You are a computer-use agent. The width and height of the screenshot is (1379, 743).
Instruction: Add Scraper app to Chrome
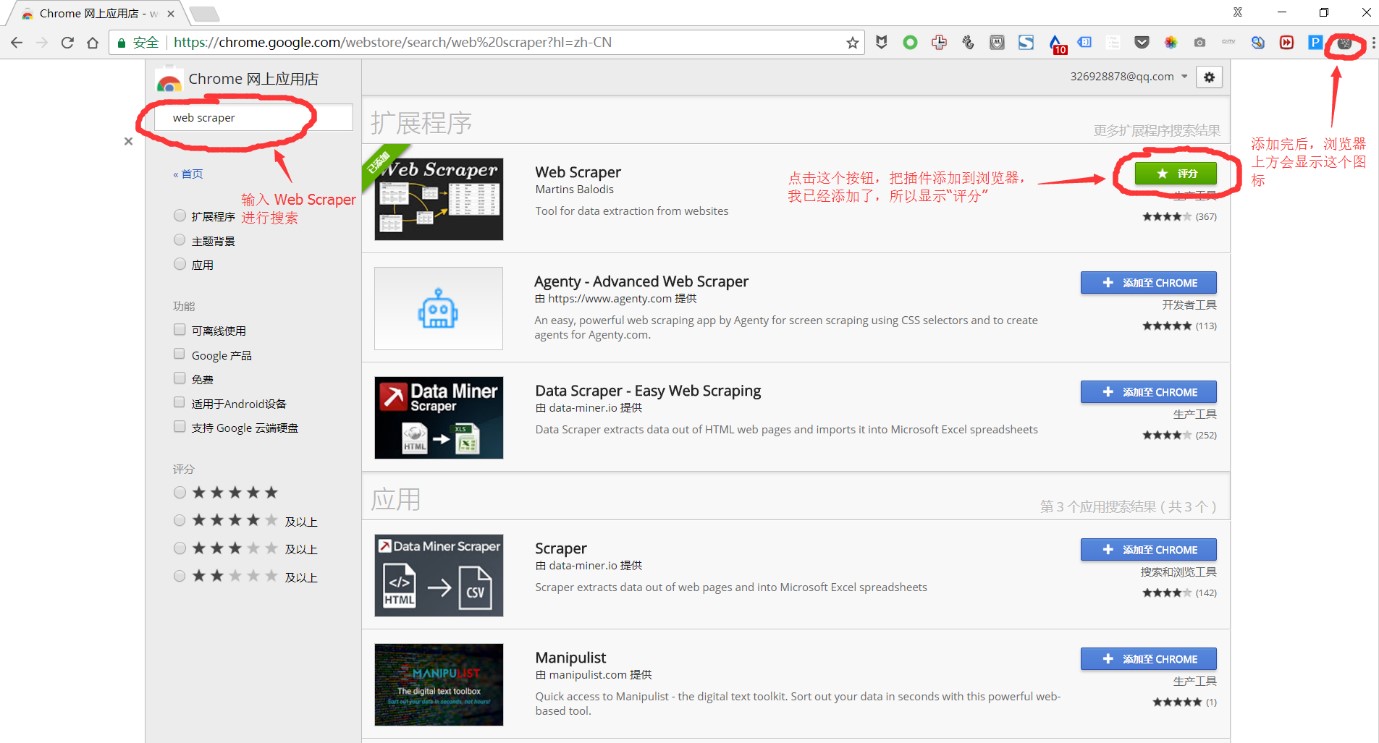click(1149, 550)
